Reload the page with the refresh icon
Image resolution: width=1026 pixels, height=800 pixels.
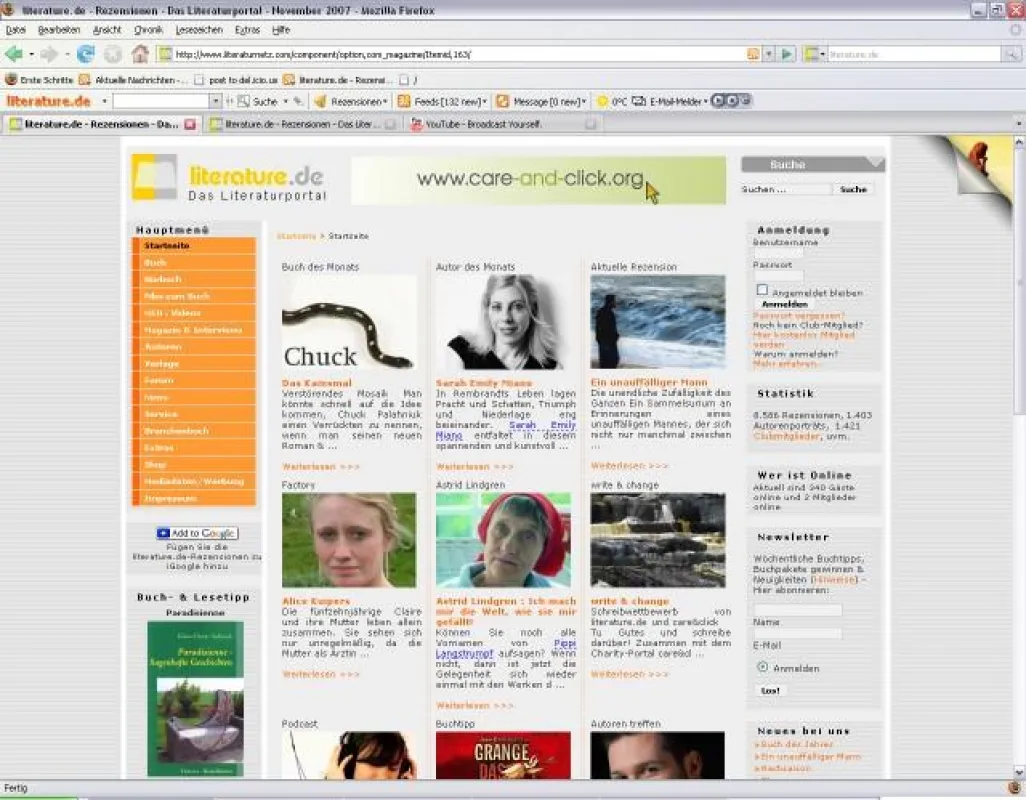86,54
